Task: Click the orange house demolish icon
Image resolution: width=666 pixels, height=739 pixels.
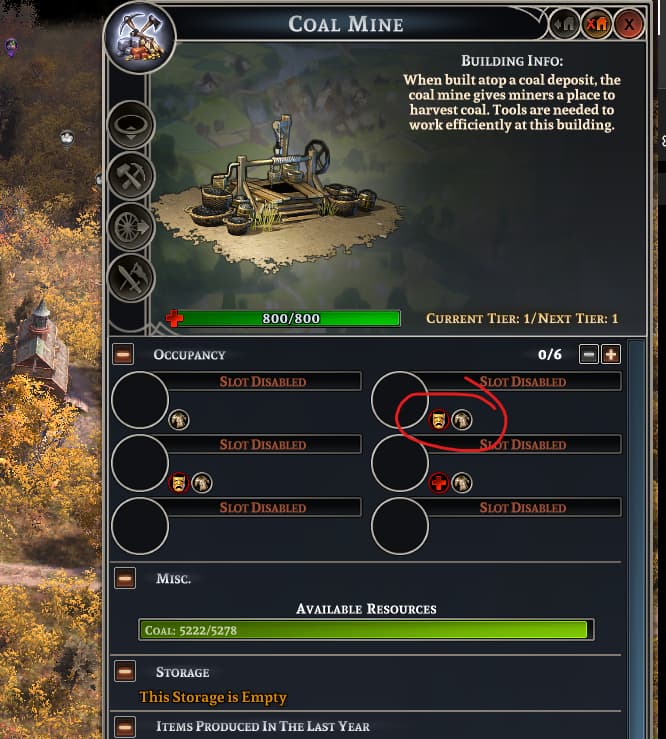Action: pos(597,24)
